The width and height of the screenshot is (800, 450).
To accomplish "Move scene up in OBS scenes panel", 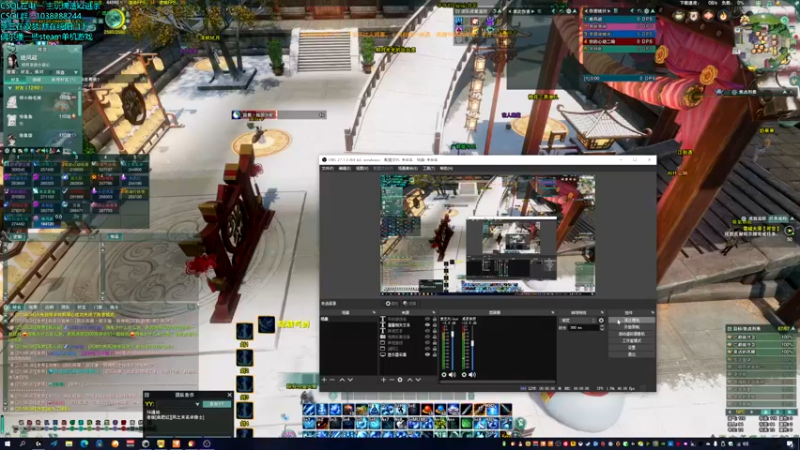I will tap(342, 380).
